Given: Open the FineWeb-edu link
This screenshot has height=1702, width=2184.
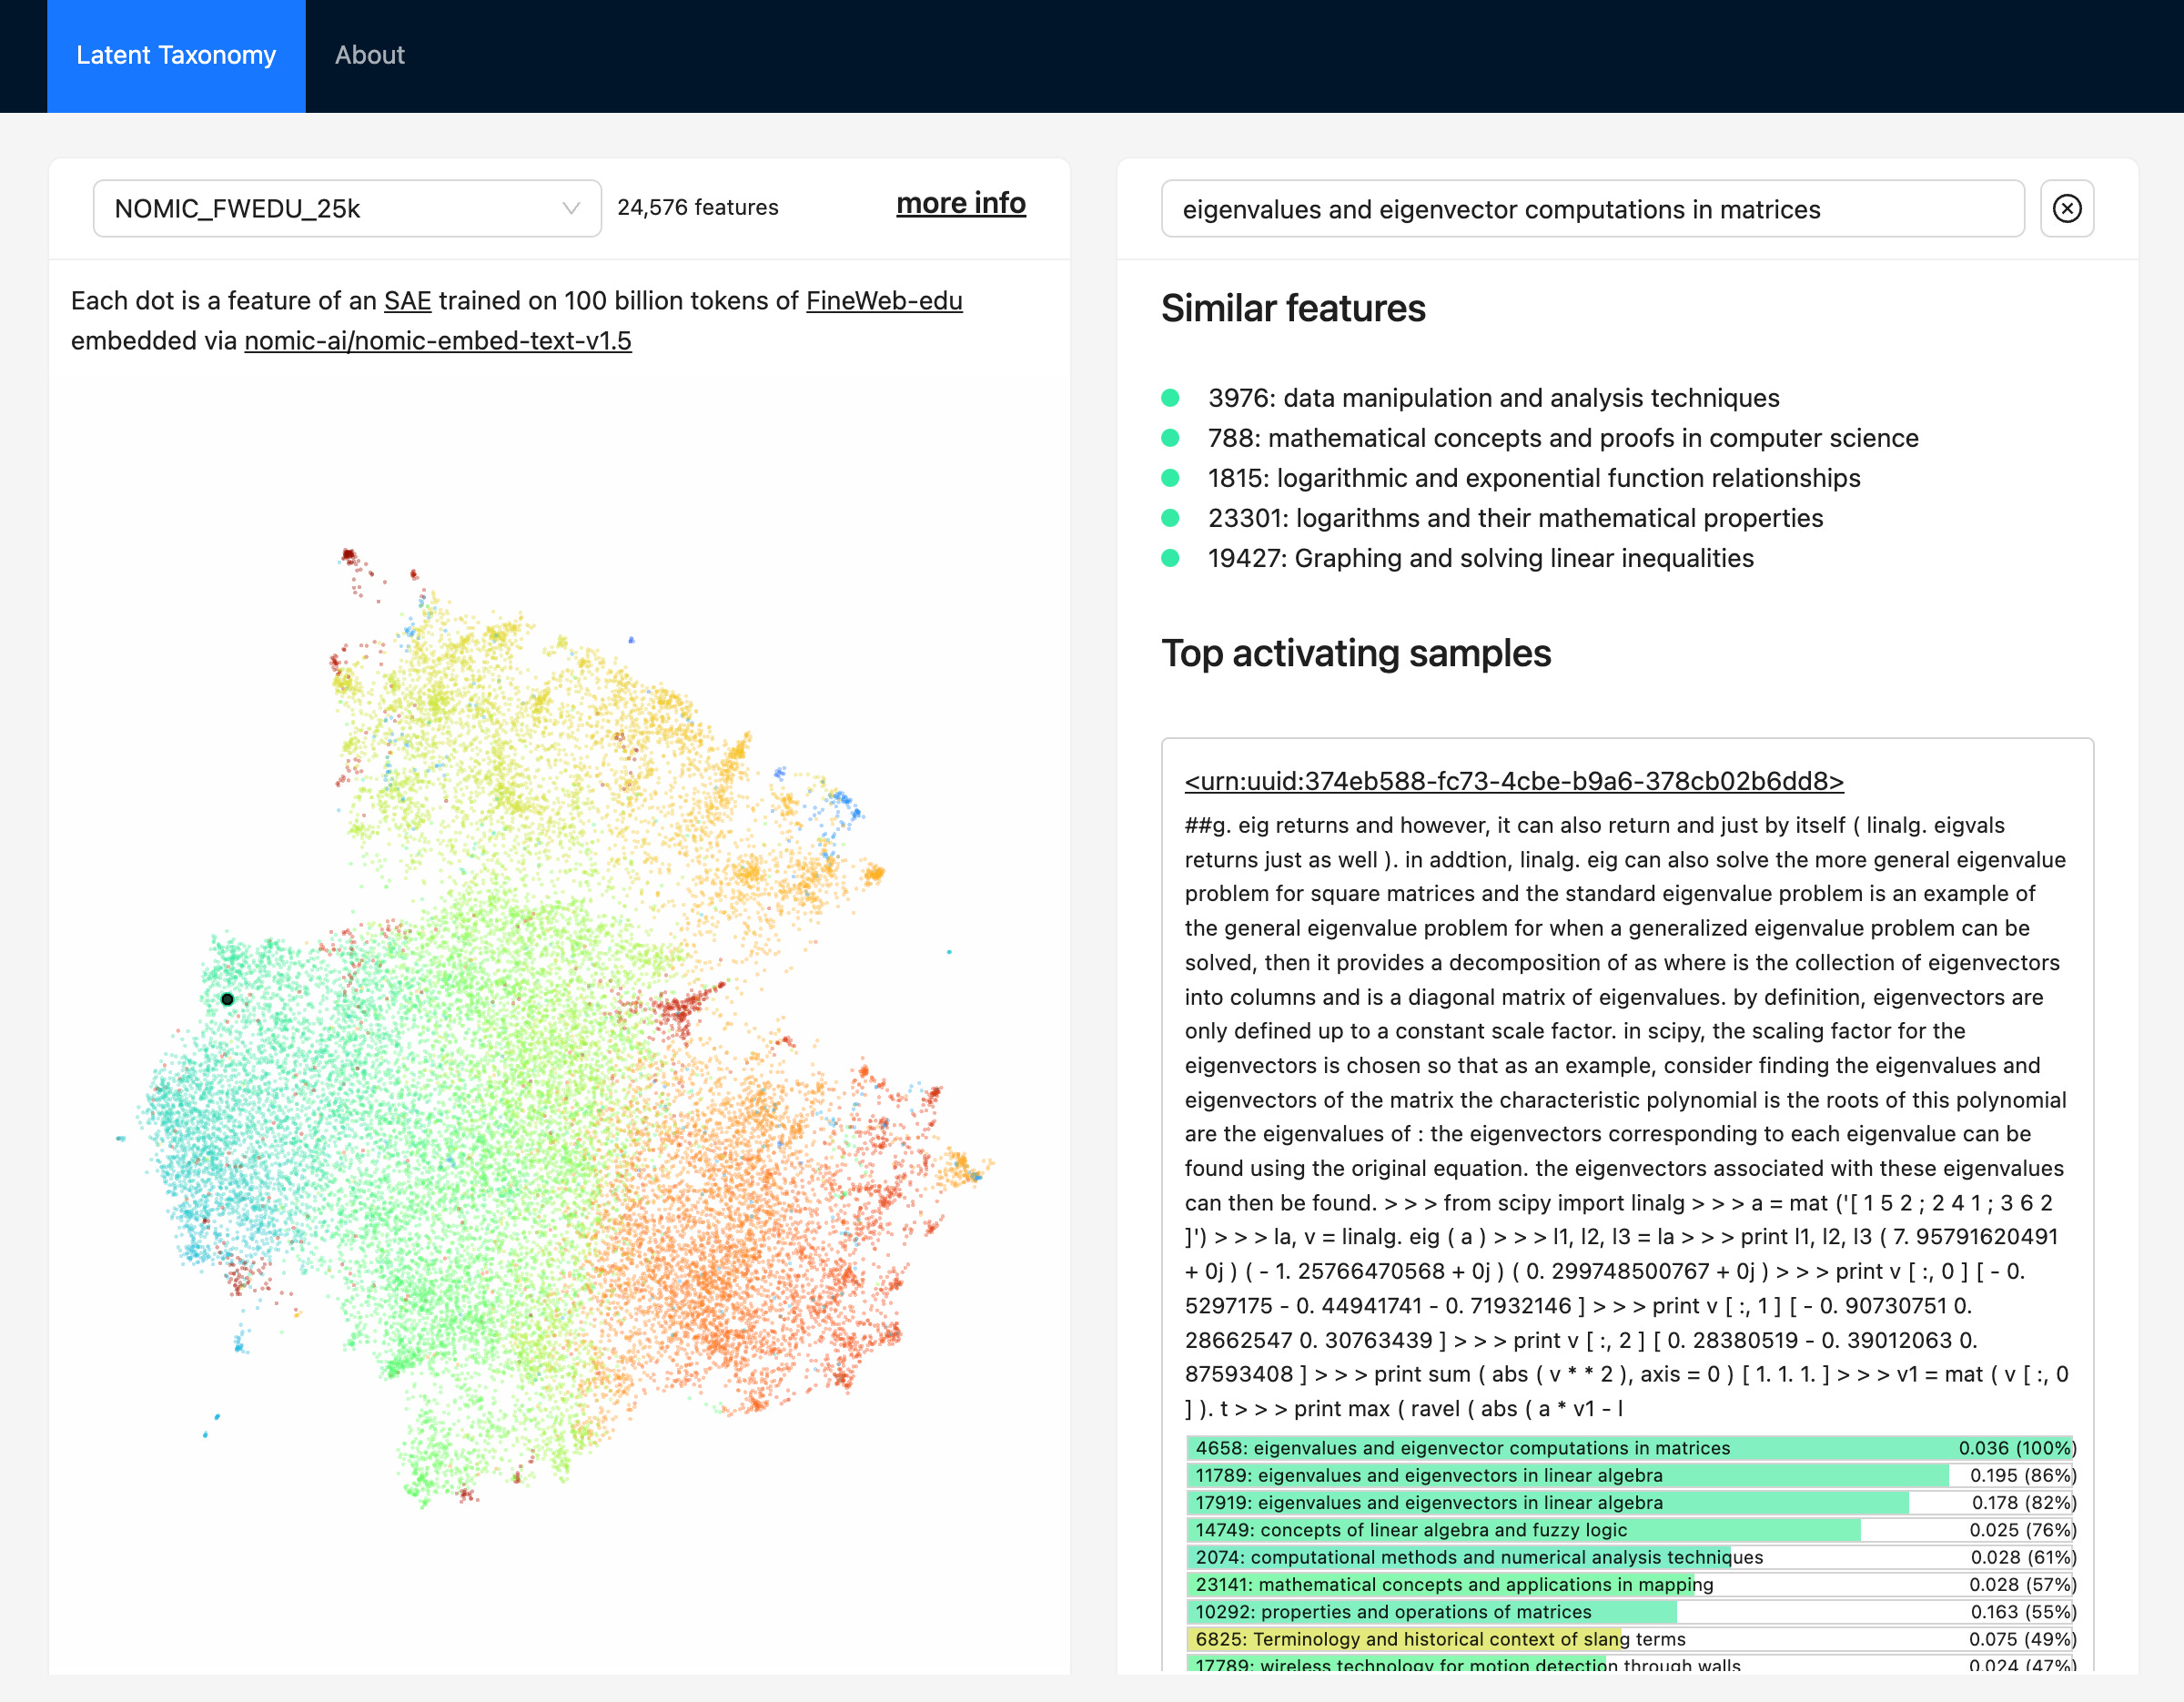Looking at the screenshot, I should click(x=884, y=301).
